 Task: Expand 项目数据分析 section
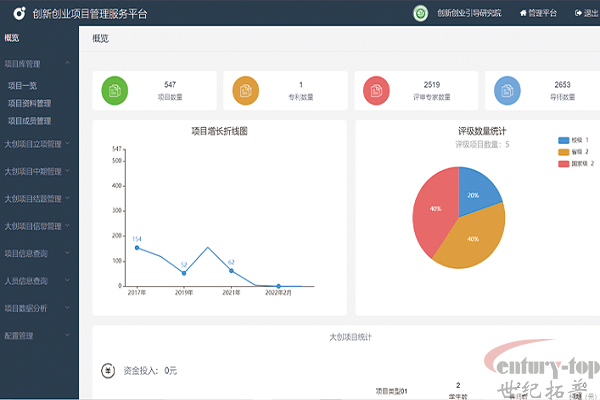[x=37, y=308]
